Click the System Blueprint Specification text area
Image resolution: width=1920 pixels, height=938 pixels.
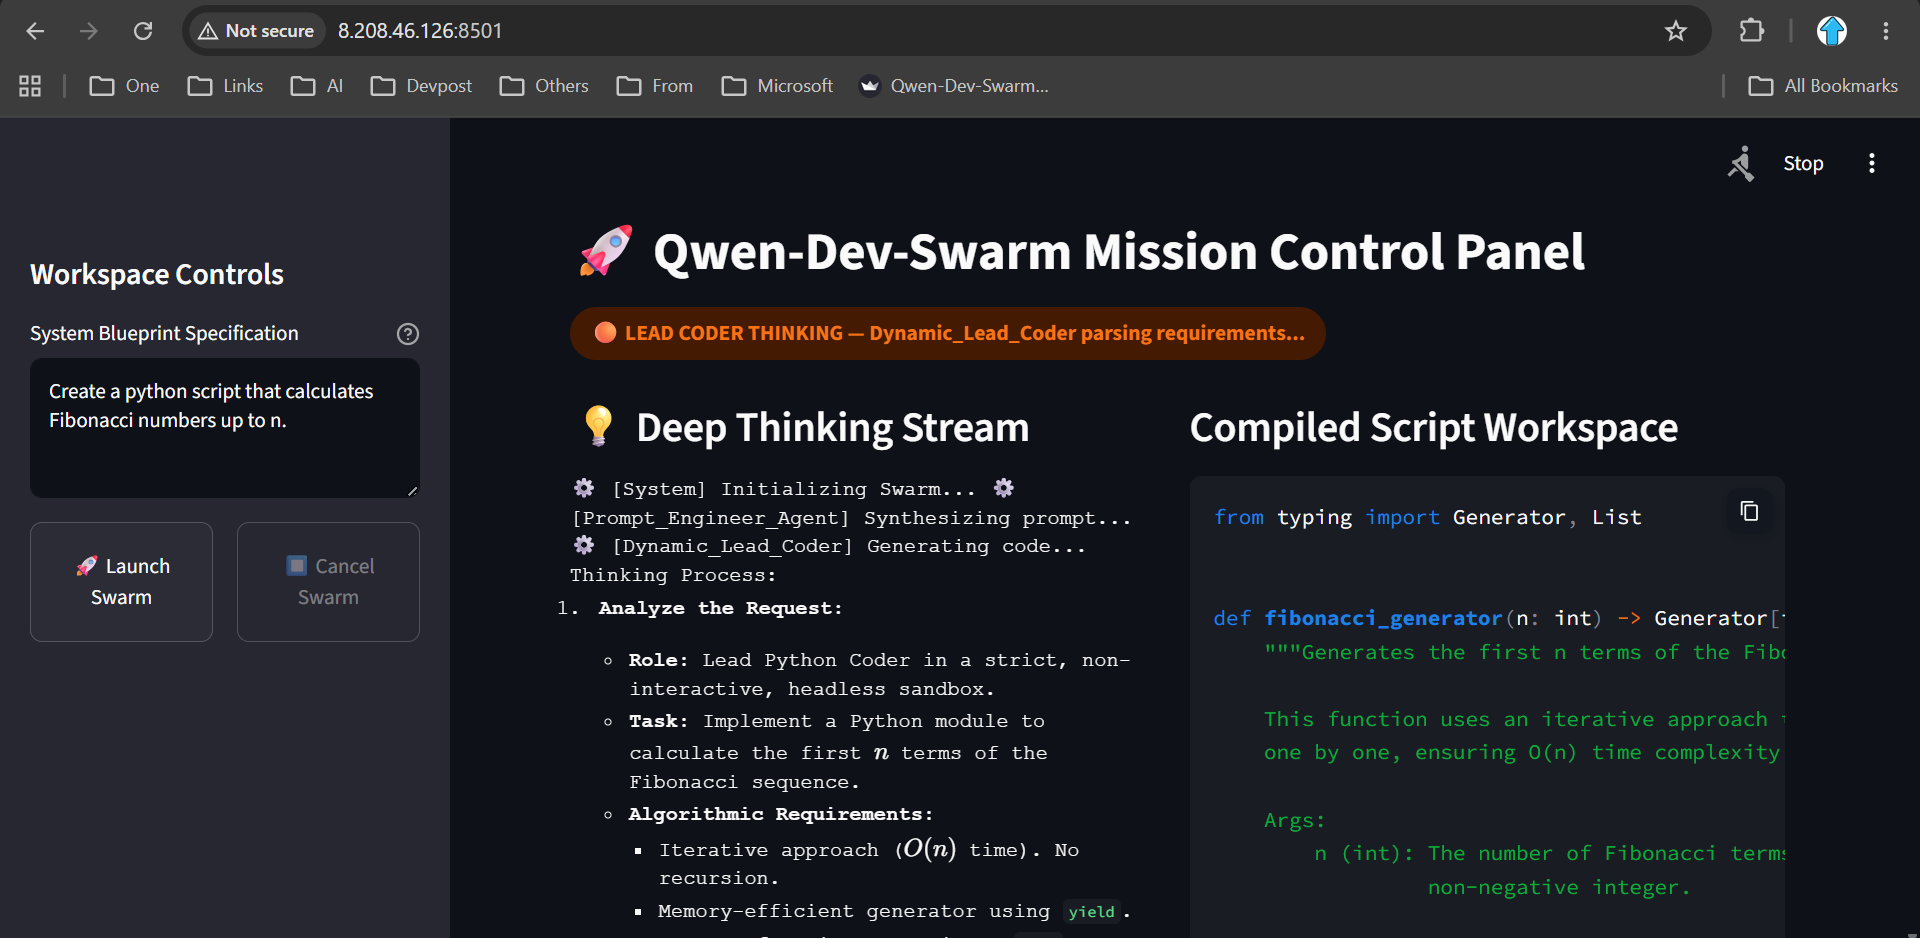225,428
